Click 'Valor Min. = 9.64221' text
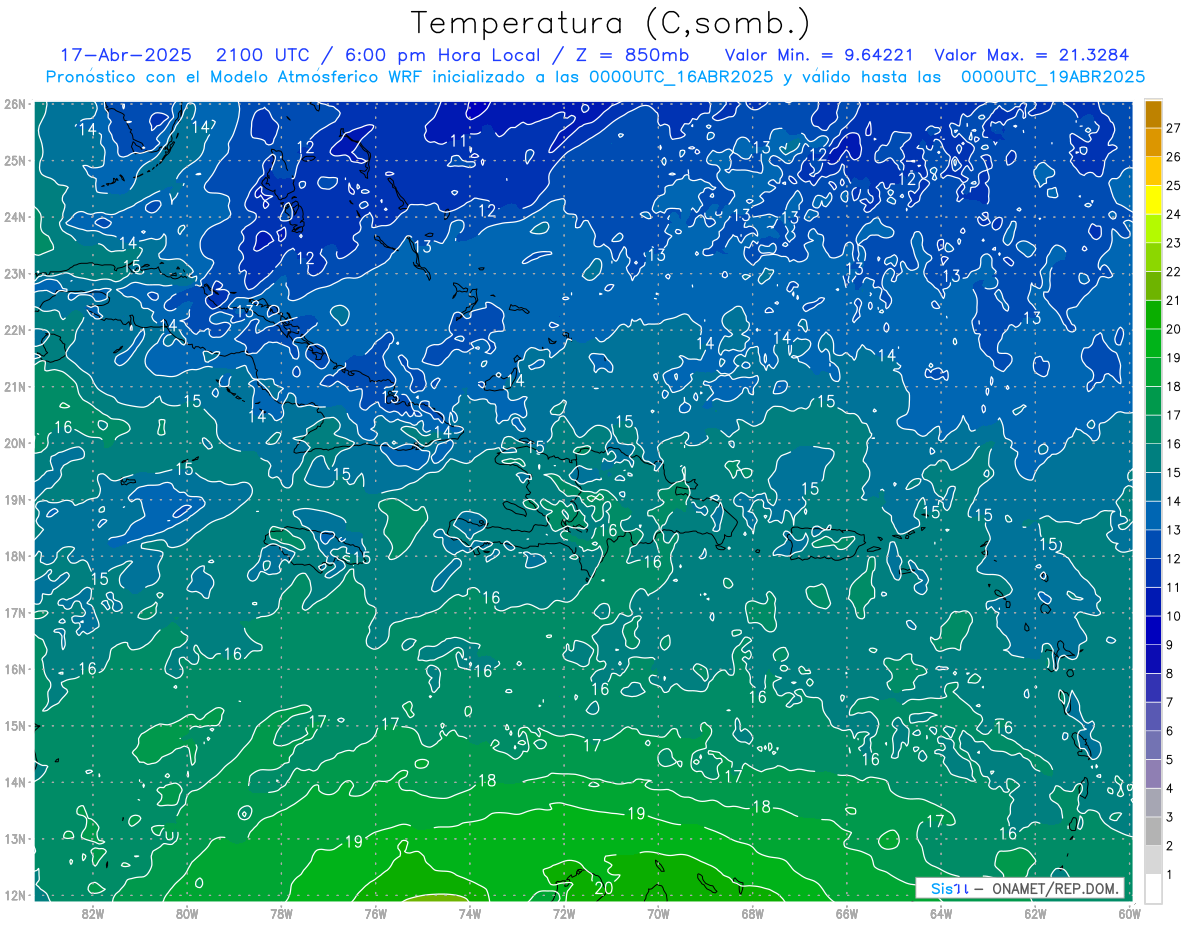Viewport: 1200px width, 927px height. point(820,55)
